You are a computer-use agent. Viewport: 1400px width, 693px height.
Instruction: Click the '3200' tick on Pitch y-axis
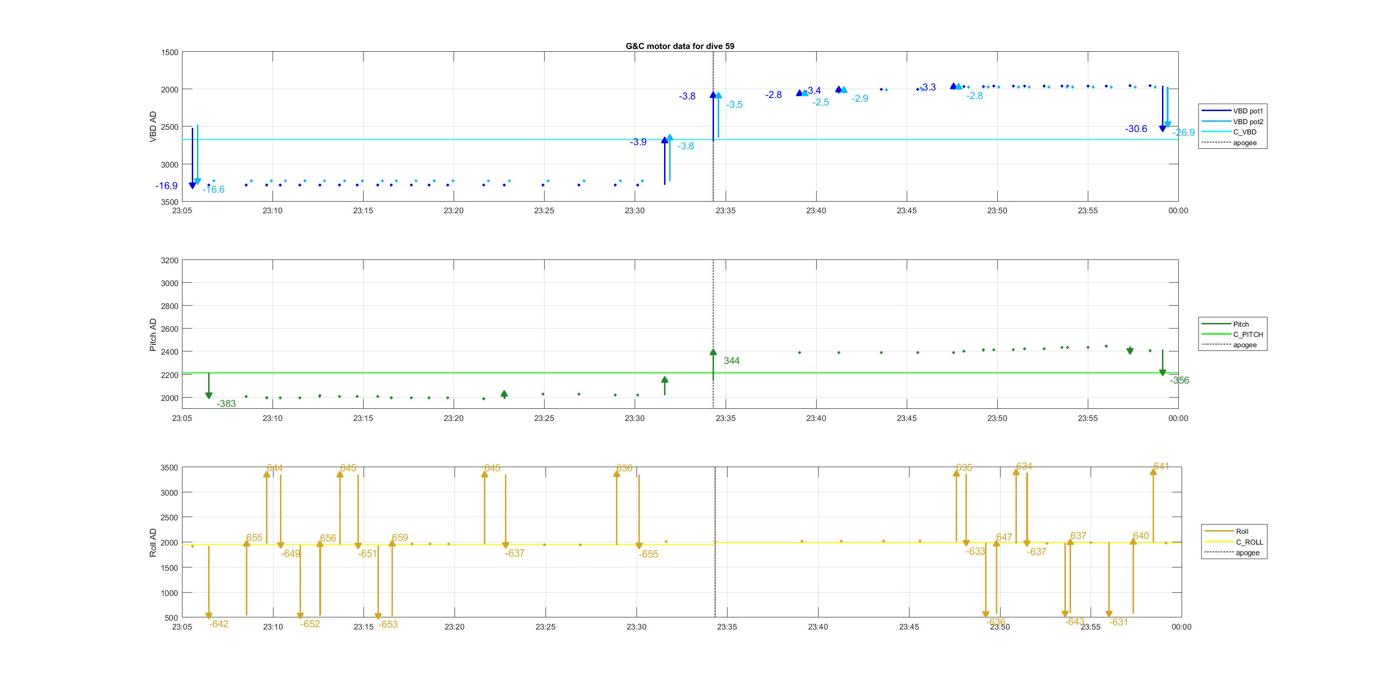[x=170, y=261]
